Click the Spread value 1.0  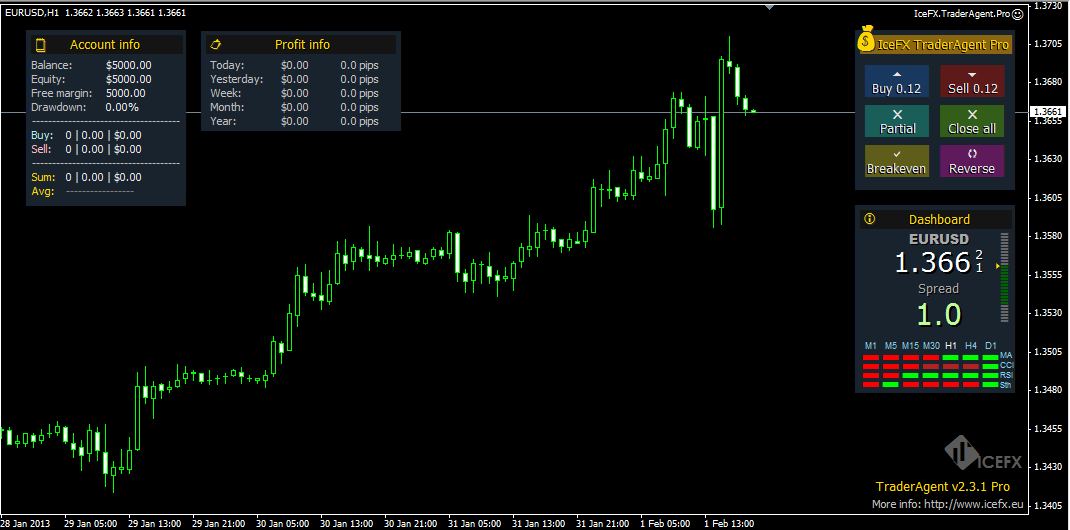pyautogui.click(x=938, y=314)
